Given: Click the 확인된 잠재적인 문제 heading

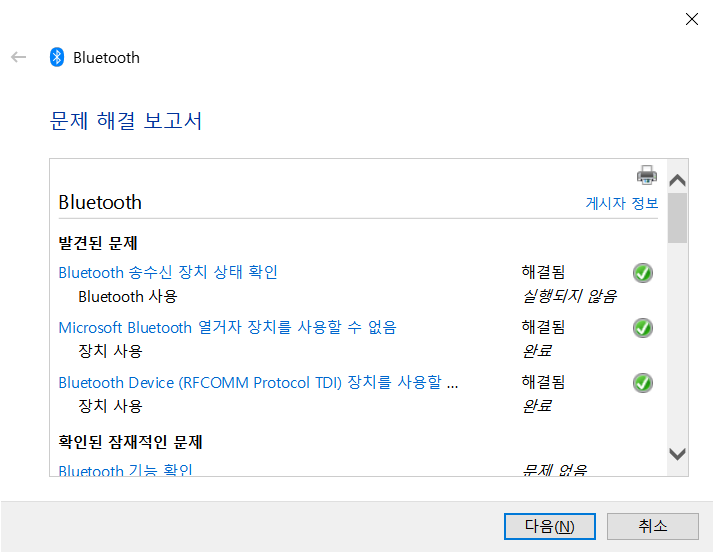Looking at the screenshot, I should click(131, 442).
